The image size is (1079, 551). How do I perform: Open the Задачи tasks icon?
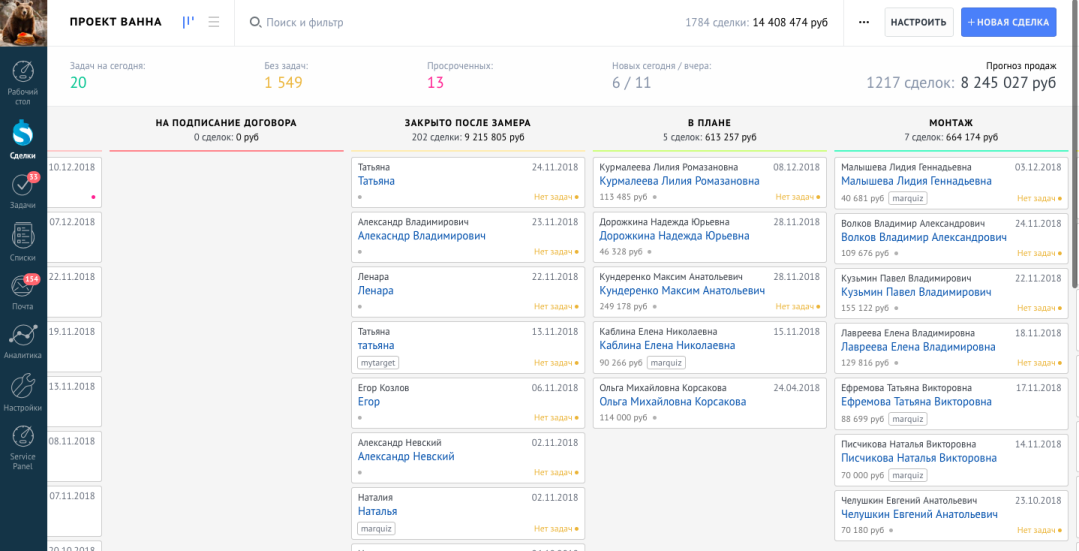(23, 190)
